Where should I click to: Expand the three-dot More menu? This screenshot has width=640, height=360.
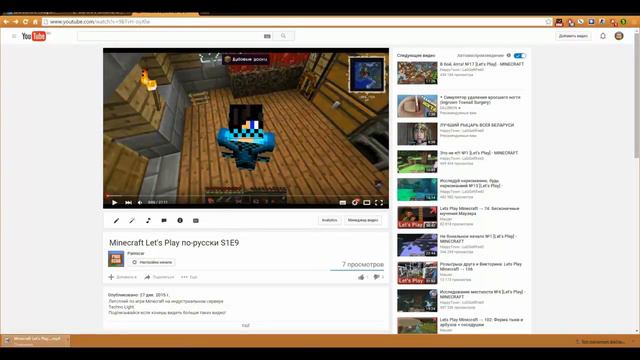[x=189, y=277]
